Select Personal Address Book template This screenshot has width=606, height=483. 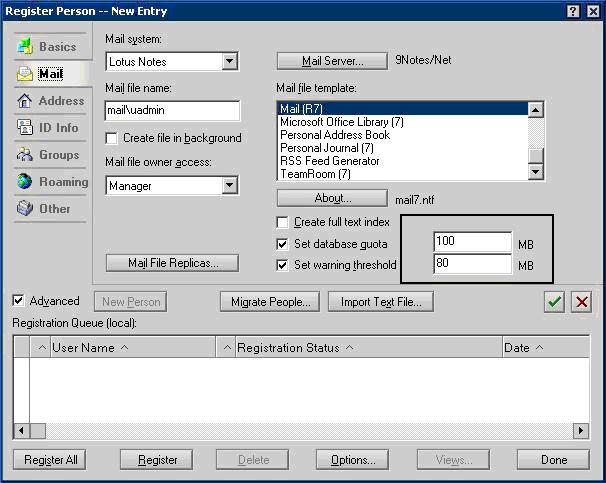402,135
